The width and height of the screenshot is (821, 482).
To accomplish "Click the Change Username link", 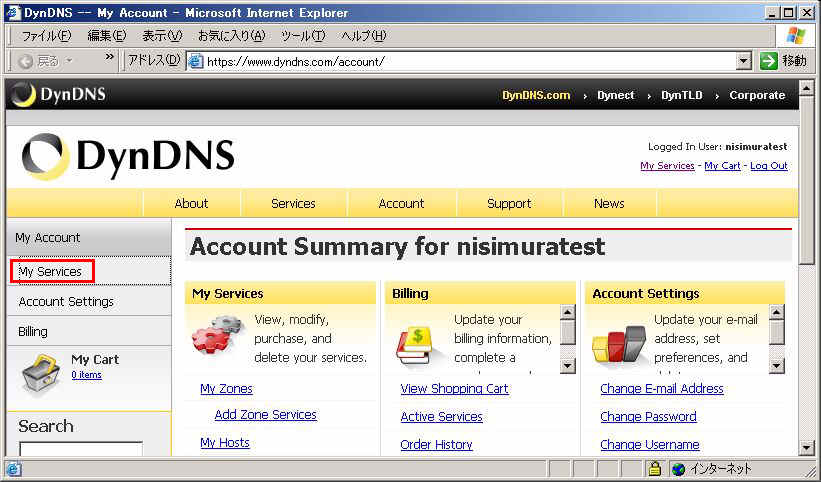I will 650,444.
